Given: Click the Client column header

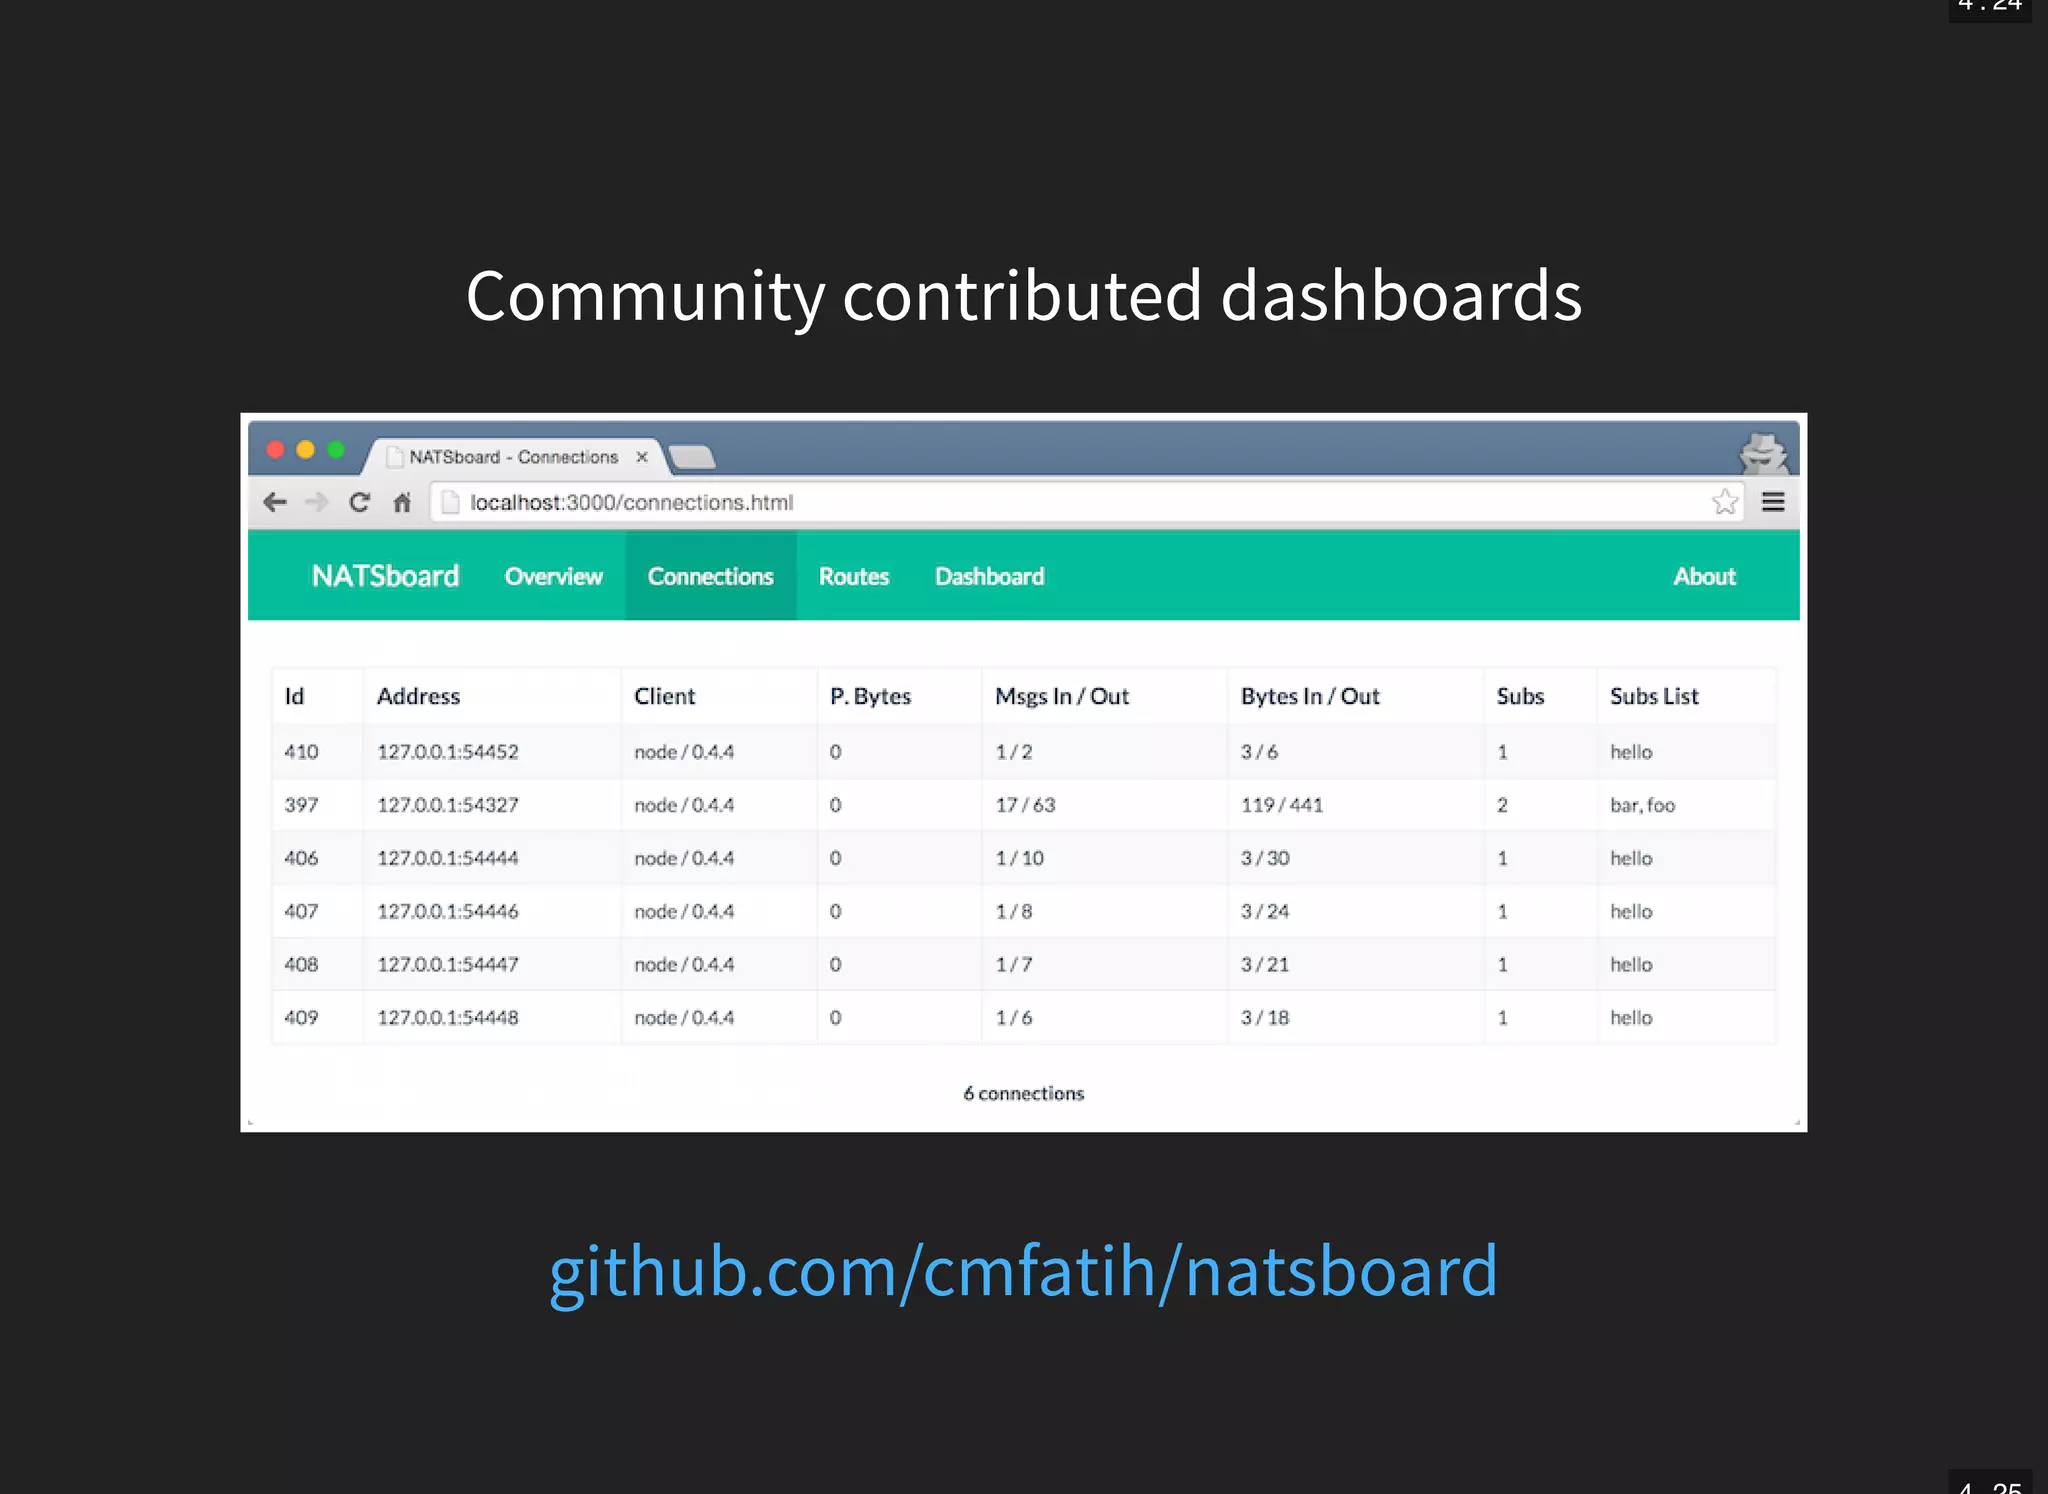Looking at the screenshot, I should (664, 696).
